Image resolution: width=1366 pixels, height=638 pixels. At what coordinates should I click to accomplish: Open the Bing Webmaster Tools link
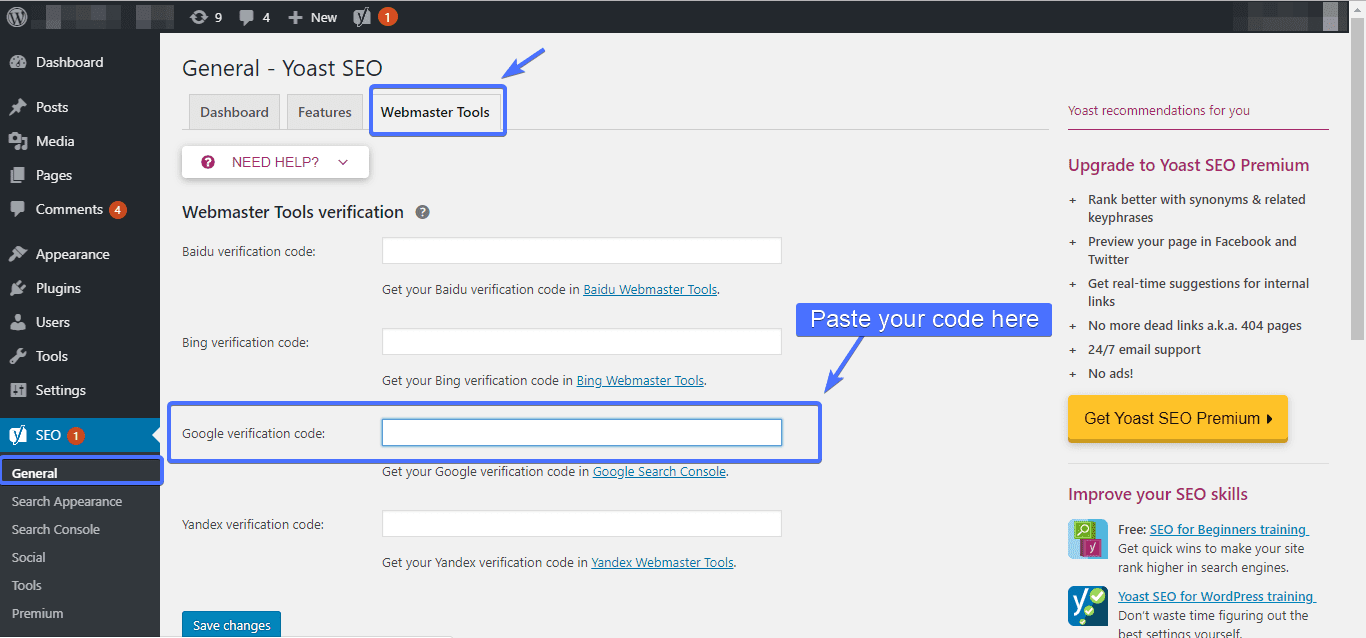640,381
